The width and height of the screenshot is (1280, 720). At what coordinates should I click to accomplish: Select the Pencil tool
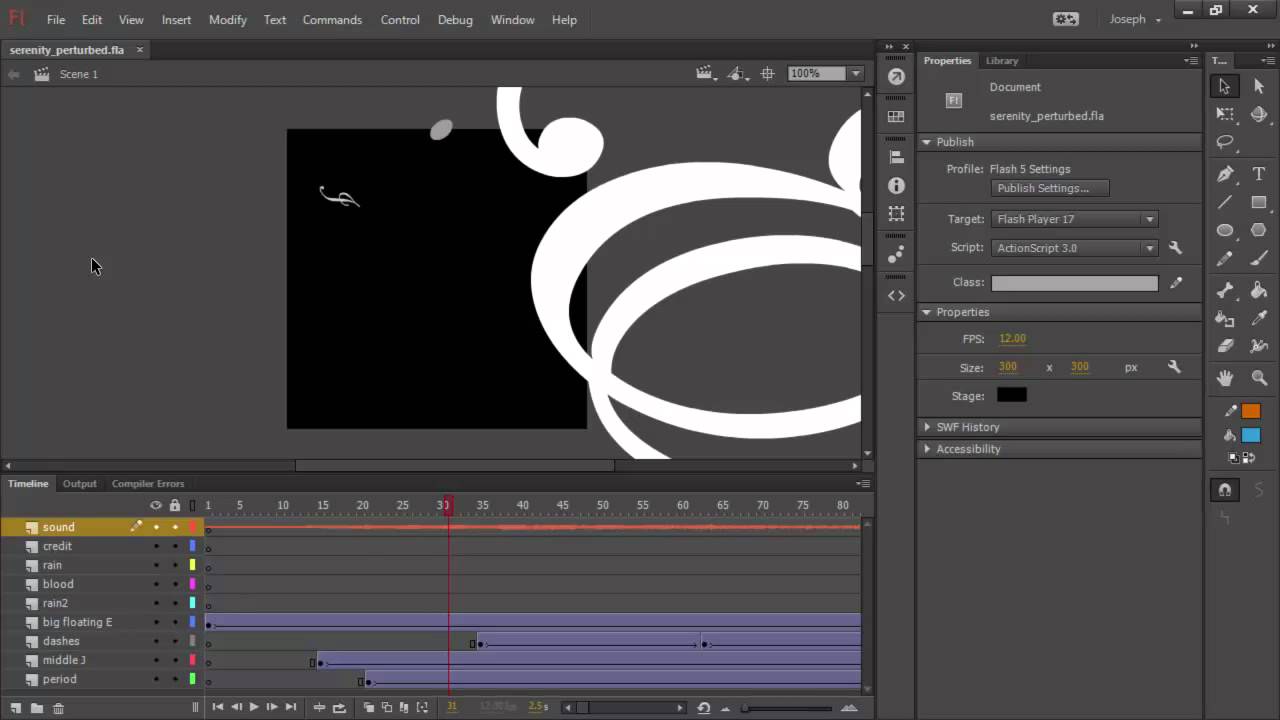point(1225,259)
